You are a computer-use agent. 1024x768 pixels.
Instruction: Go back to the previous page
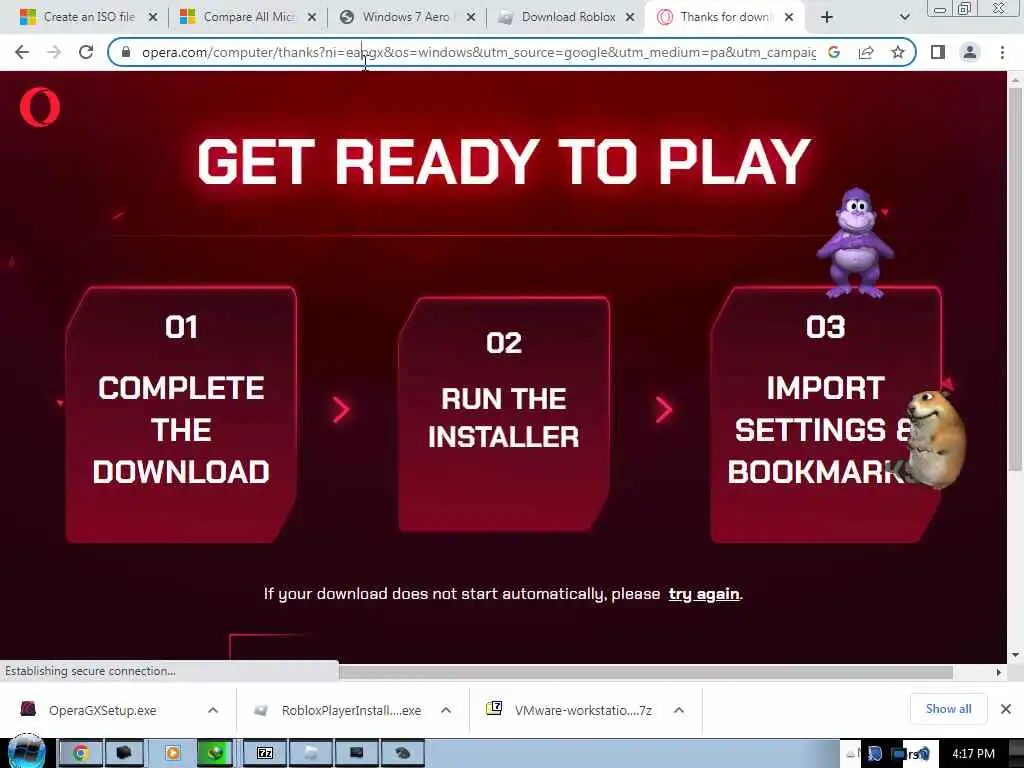click(x=22, y=52)
